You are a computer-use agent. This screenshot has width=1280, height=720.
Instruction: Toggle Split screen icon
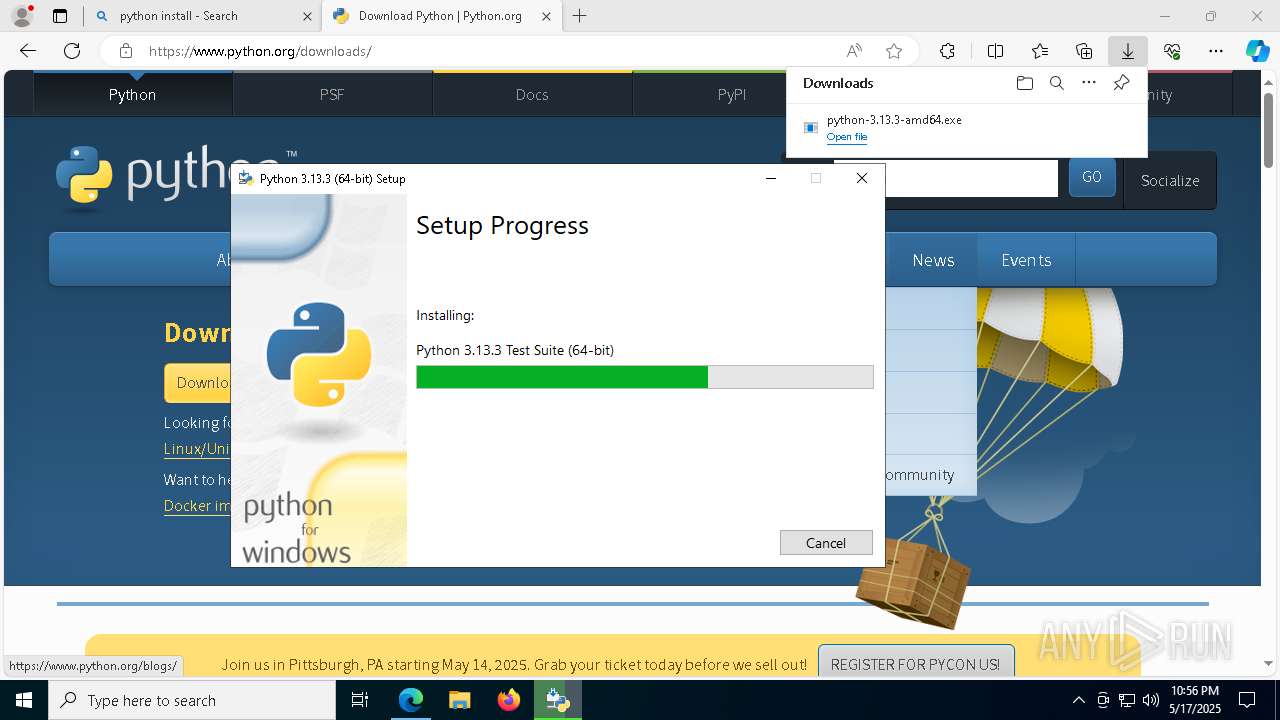point(995,51)
